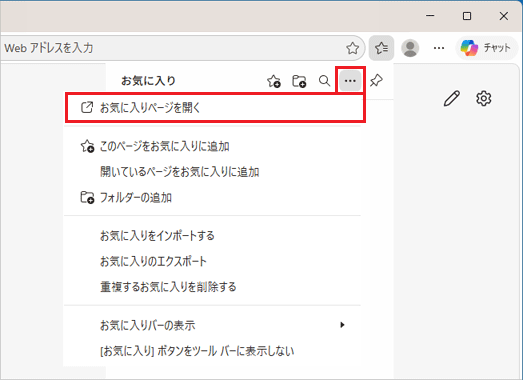Viewport: 523px width, 380px height.
Task: Open the Favorites toolbar button
Action: click(381, 48)
